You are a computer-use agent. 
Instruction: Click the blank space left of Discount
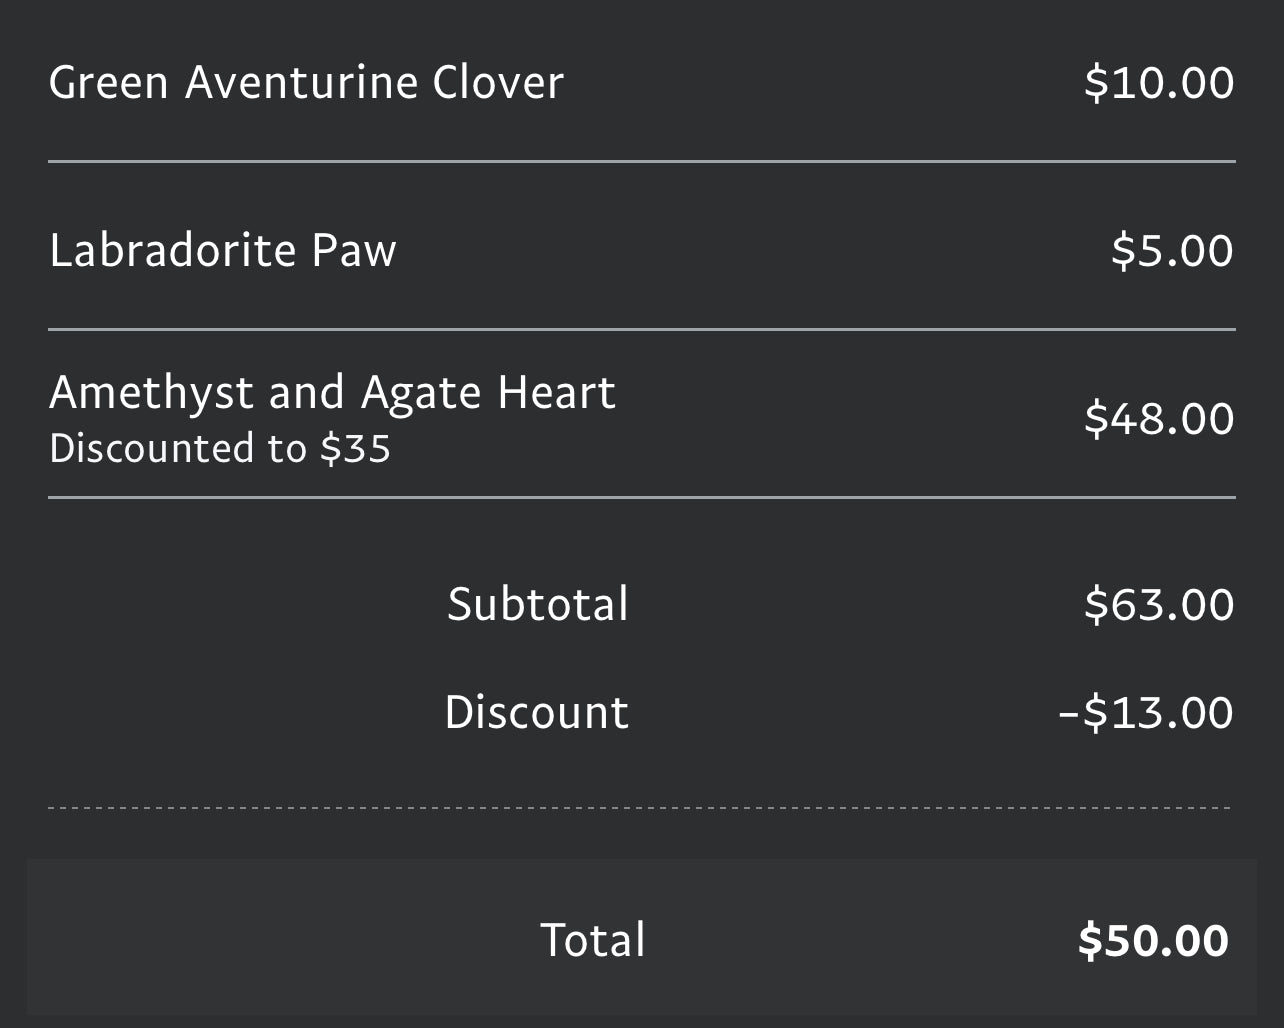[x=240, y=712]
